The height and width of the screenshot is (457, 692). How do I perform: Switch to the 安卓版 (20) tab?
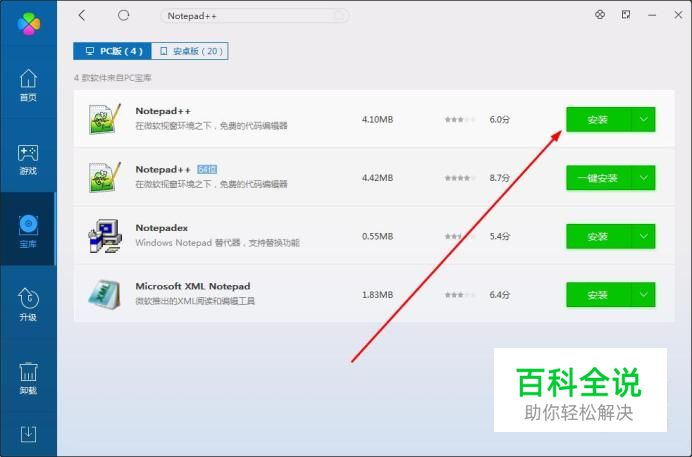click(190, 51)
